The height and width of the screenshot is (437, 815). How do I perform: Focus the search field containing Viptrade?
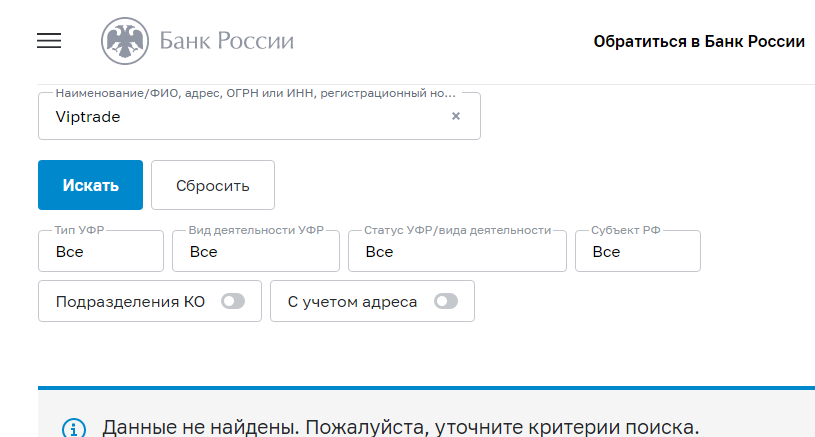240,116
